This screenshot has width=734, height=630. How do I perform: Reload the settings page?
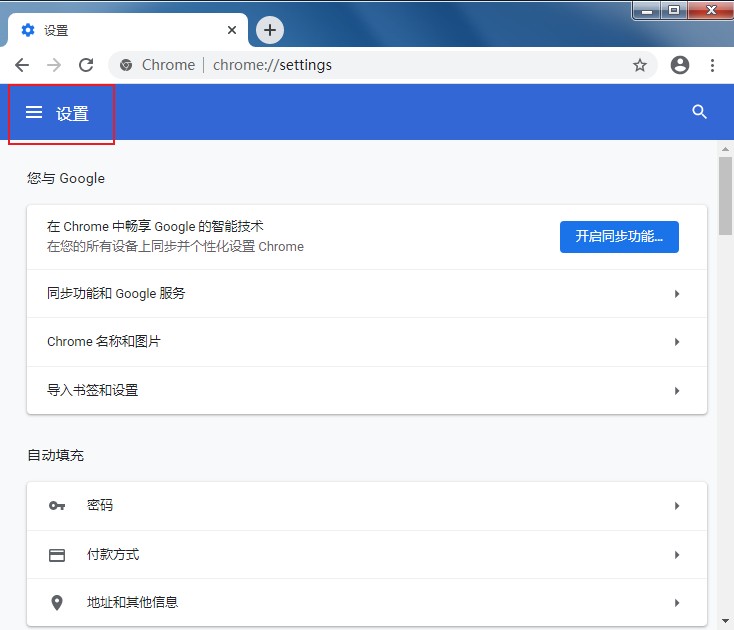tap(86, 65)
